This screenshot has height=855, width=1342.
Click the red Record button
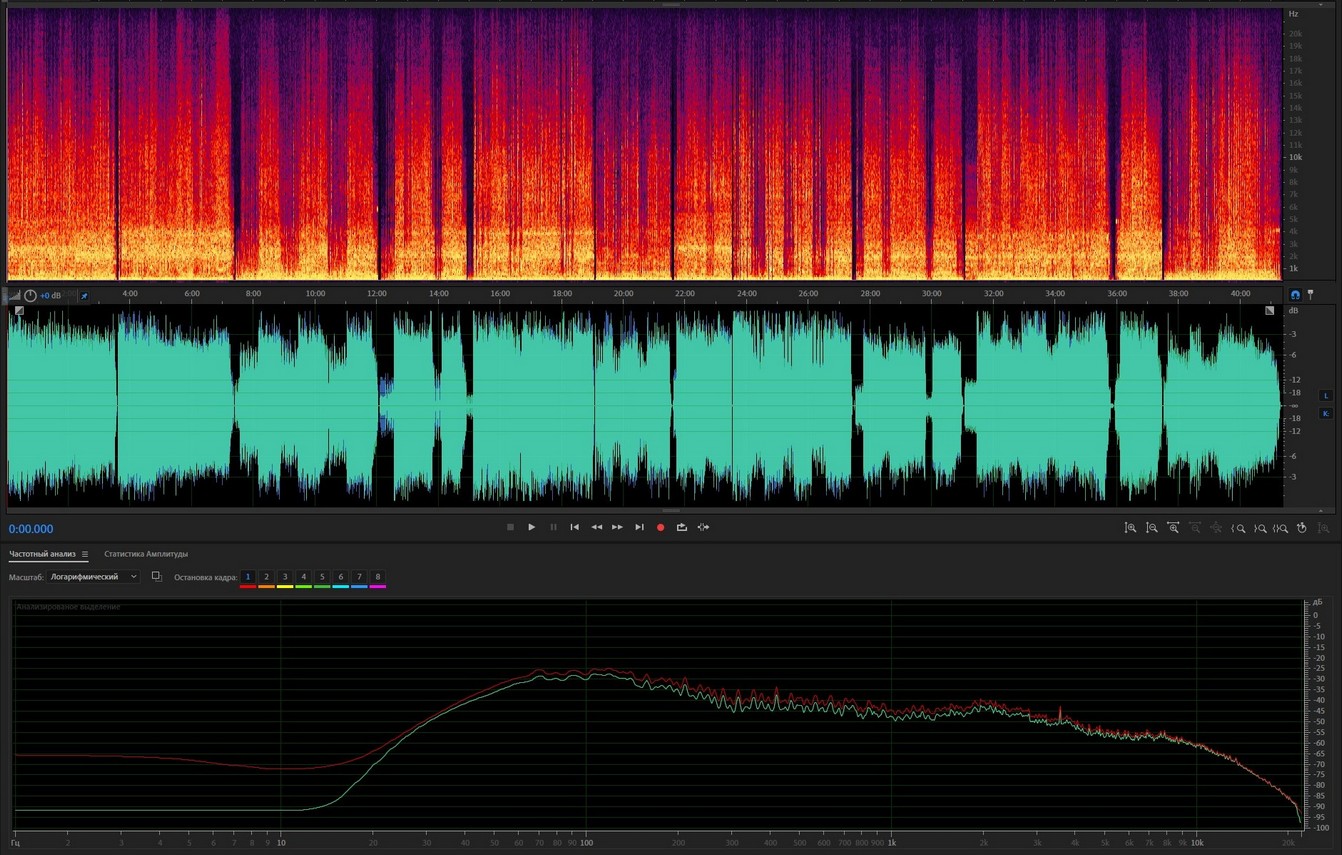coord(660,527)
